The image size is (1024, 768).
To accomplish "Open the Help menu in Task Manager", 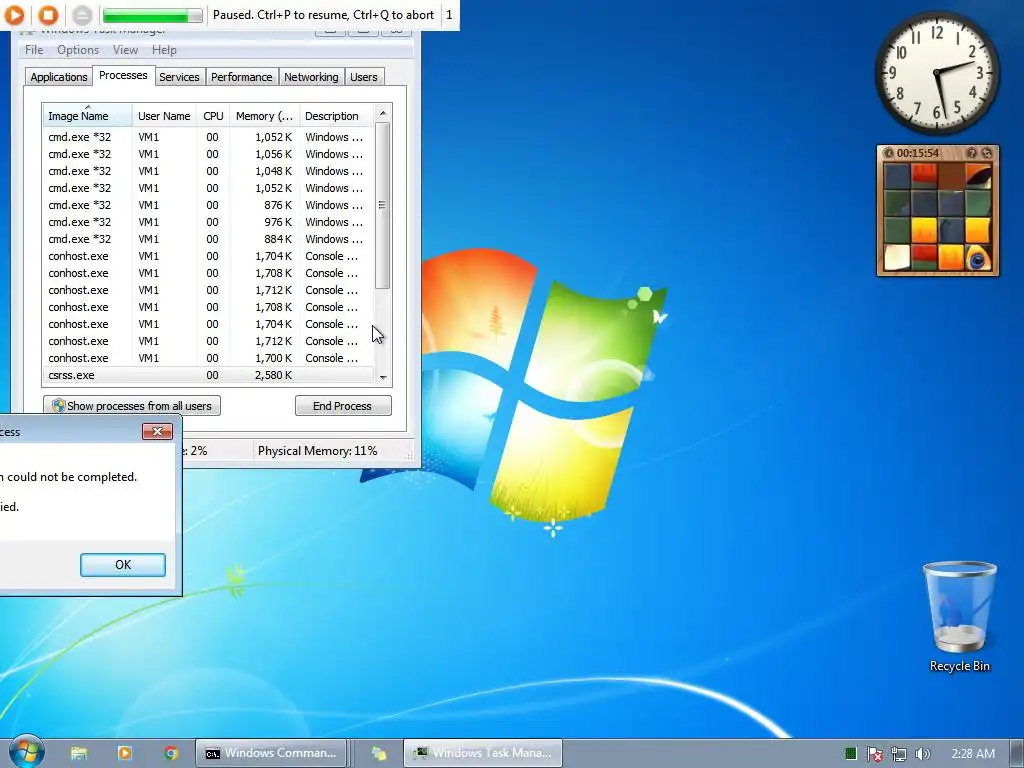I will (x=164, y=50).
